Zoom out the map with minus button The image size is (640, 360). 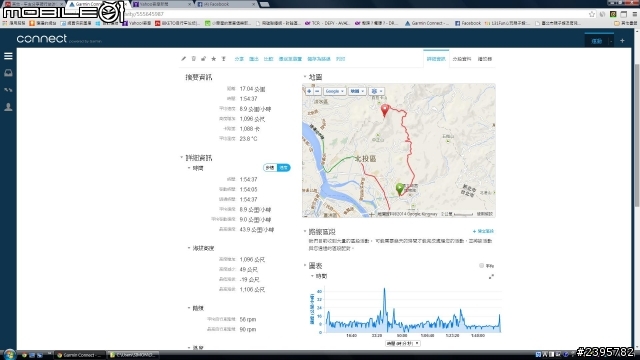click(x=317, y=91)
